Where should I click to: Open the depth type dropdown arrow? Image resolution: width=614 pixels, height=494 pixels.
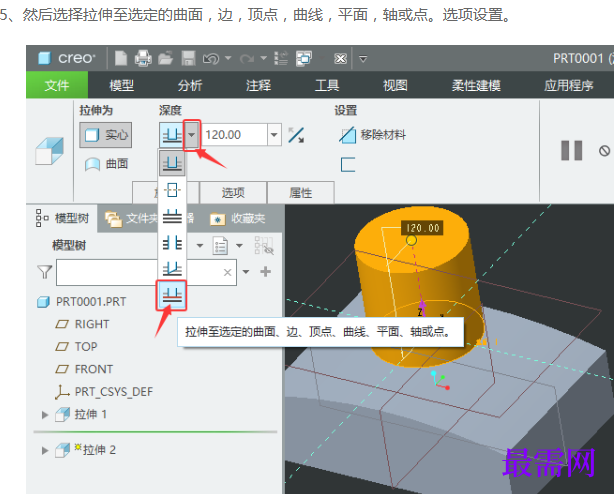(191, 135)
